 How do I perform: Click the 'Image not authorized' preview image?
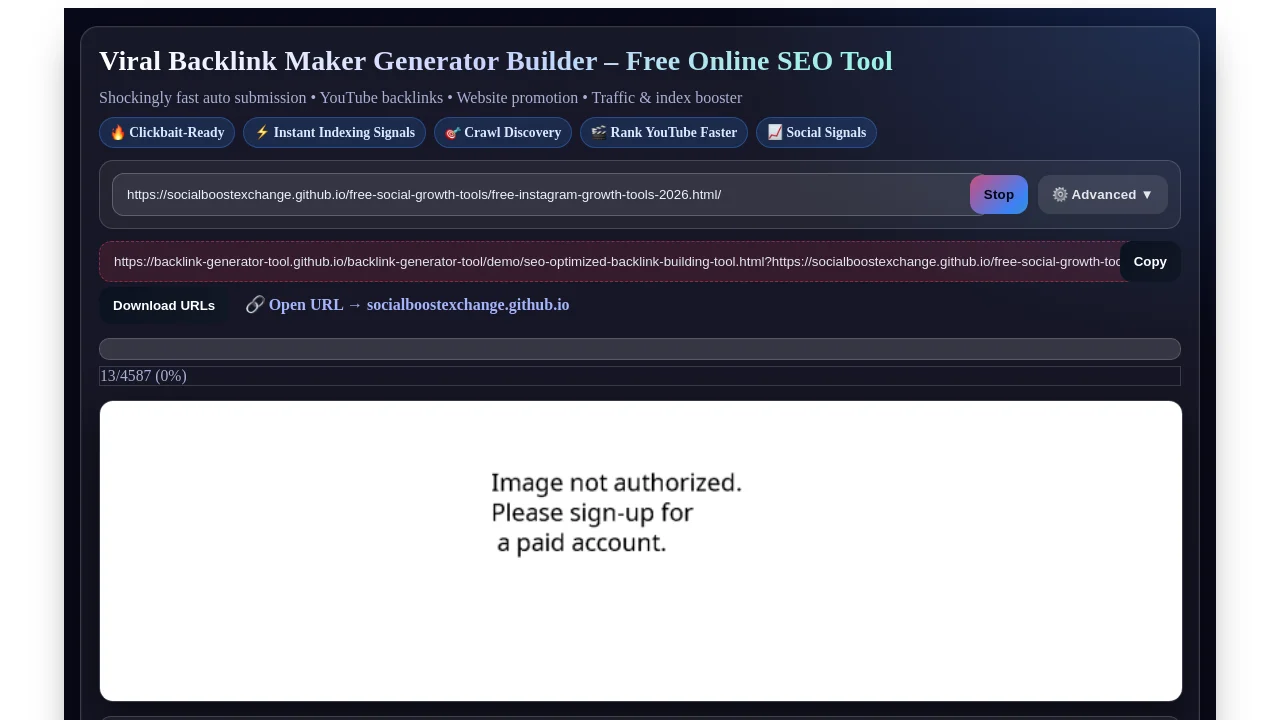click(641, 551)
